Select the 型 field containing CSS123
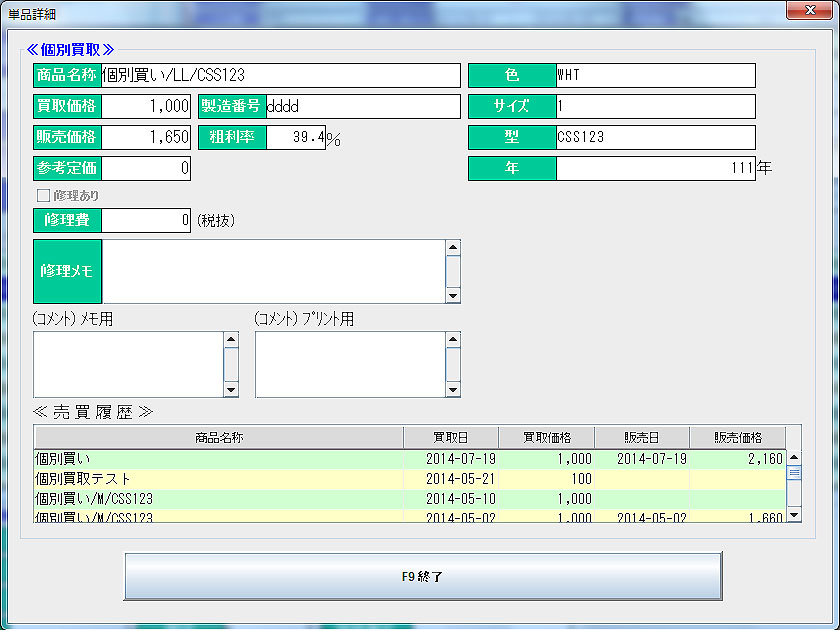This screenshot has width=840, height=631. tap(655, 138)
